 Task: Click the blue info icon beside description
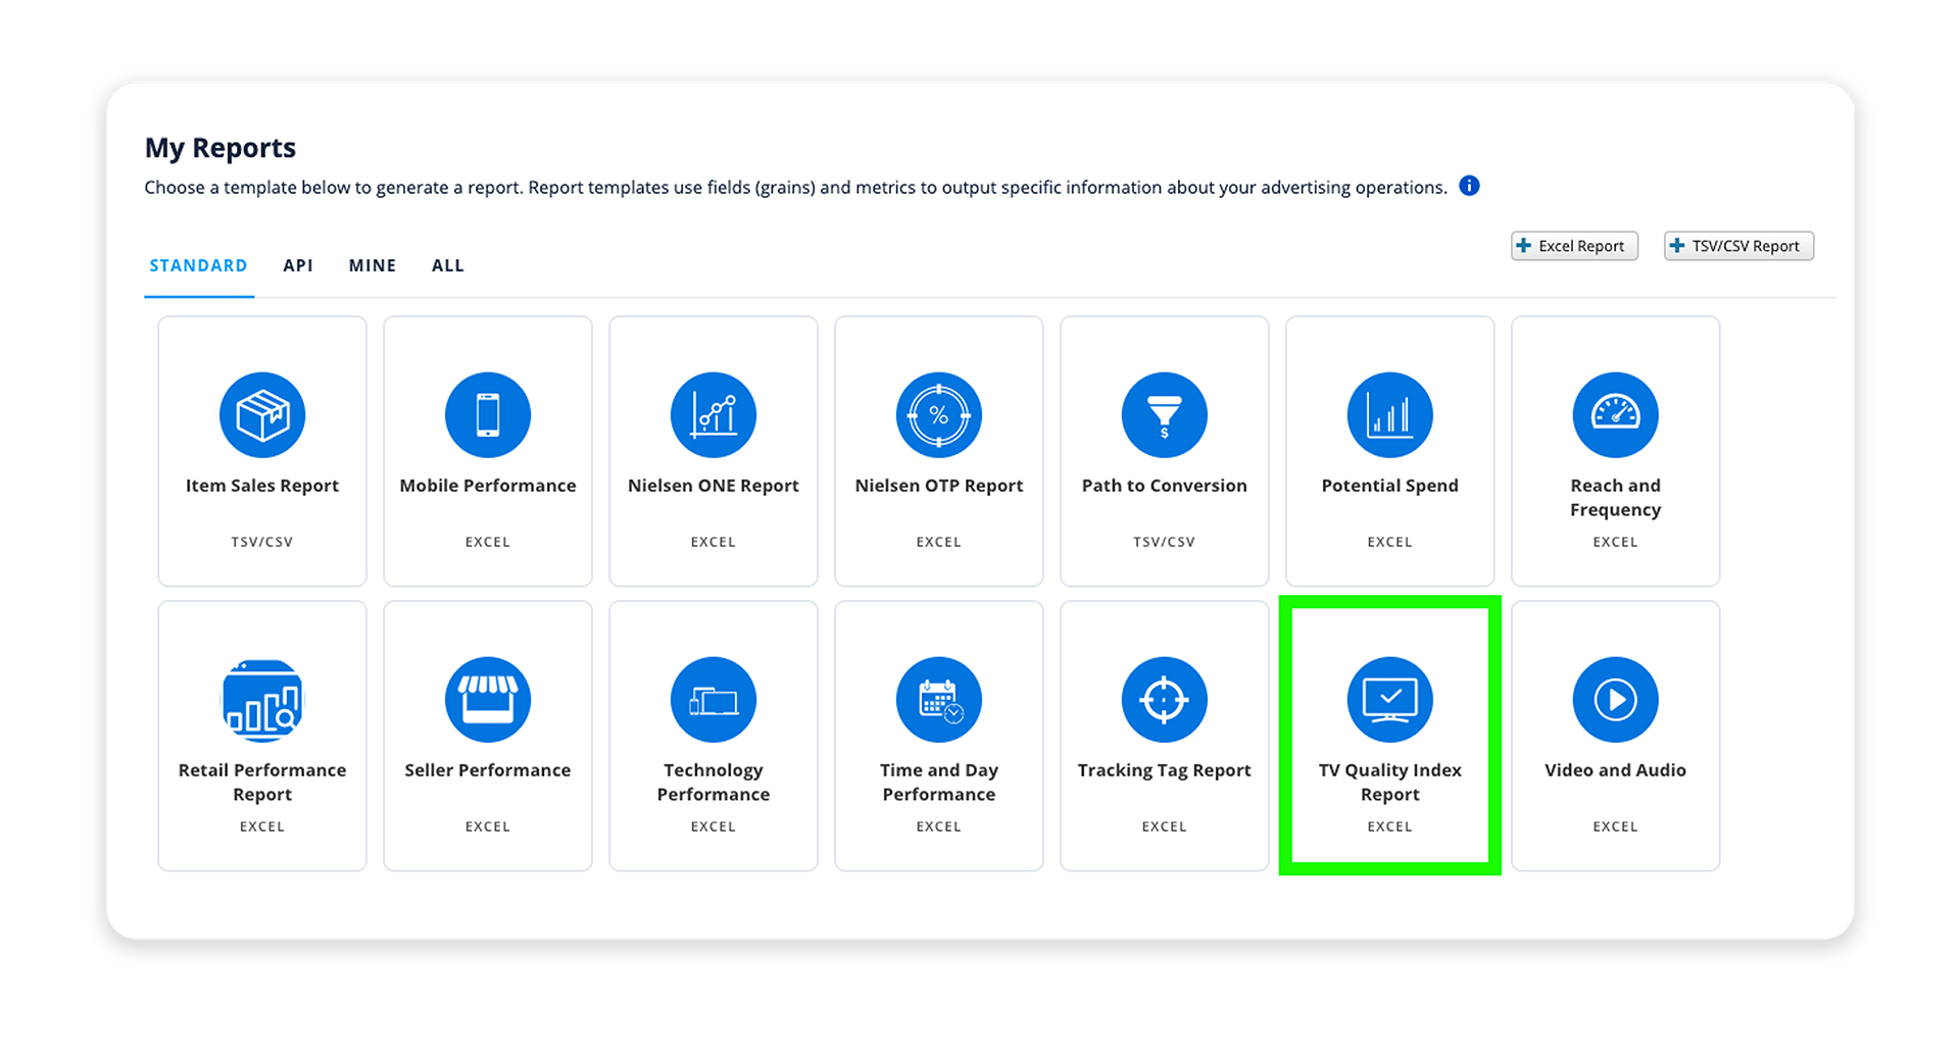tap(1469, 186)
